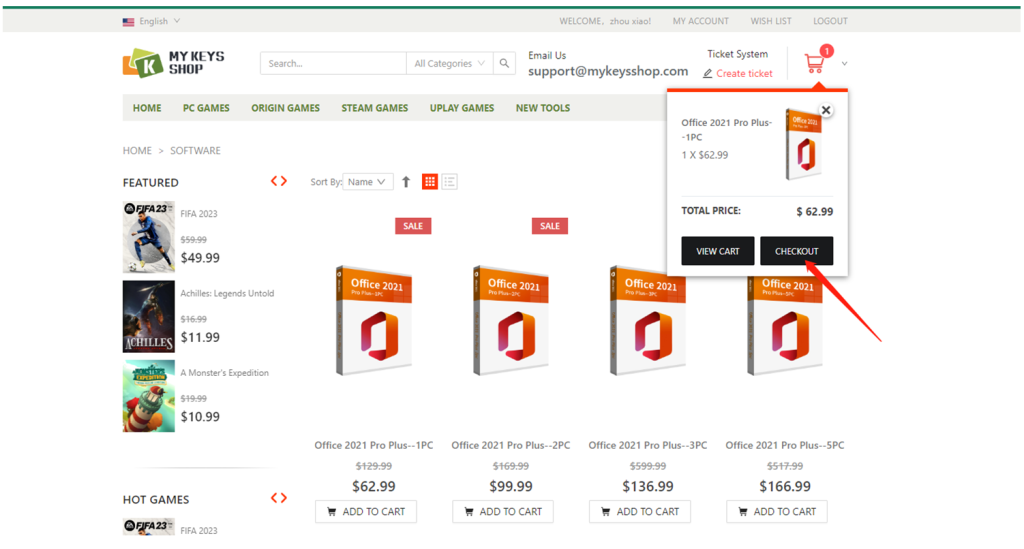This screenshot has width=1024, height=549.
Task: Add Office 2021 Pro Plus--1PC to cart
Action: point(366,512)
